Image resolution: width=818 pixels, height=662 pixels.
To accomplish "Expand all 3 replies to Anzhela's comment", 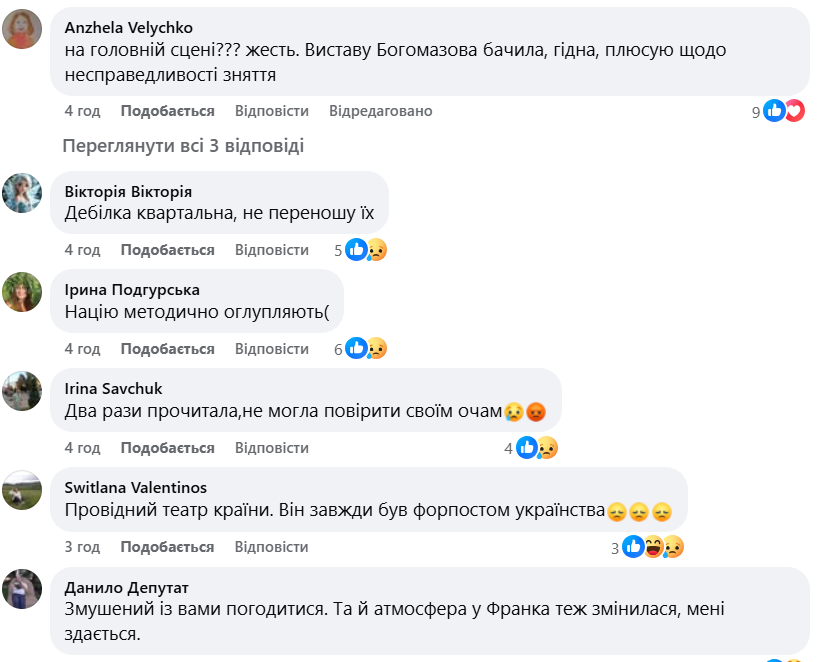I will [183, 146].
